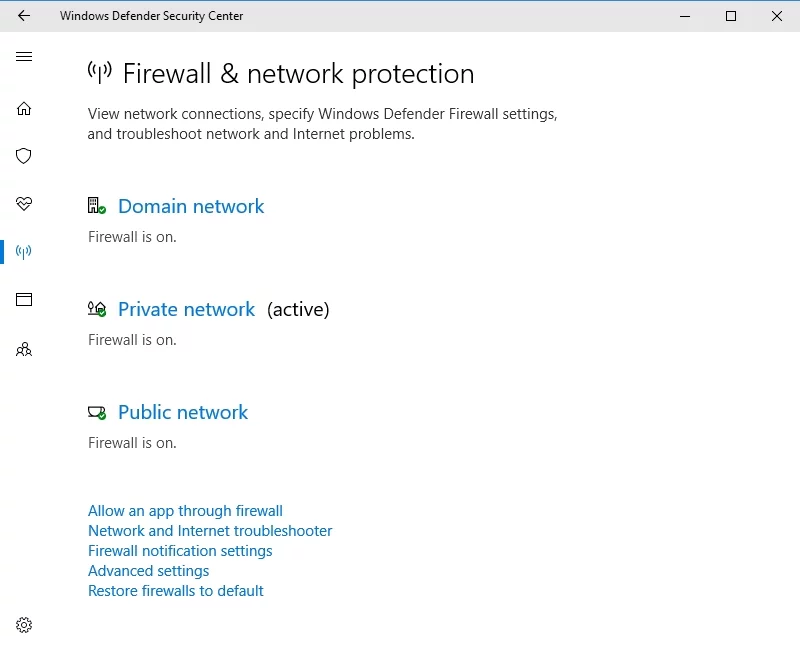This screenshot has height=655, width=800.
Task: Open Advanced settings link
Action: (149, 571)
